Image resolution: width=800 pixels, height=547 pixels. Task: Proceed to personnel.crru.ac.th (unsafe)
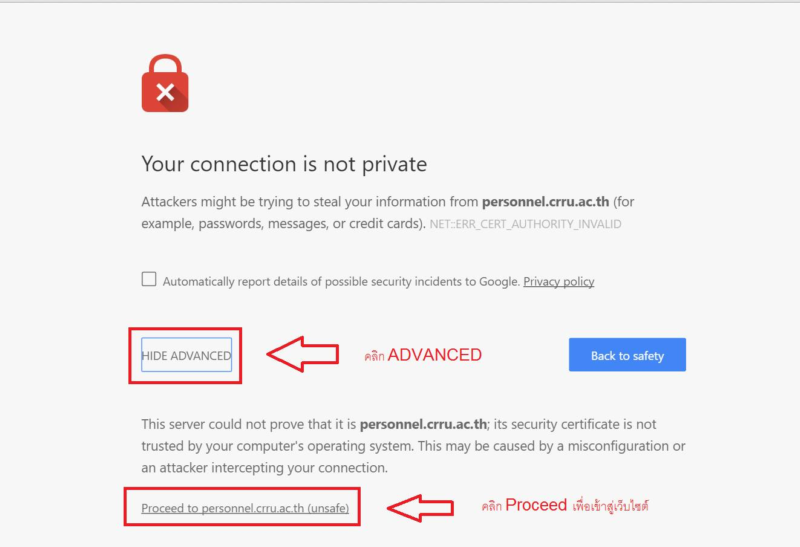(x=245, y=508)
